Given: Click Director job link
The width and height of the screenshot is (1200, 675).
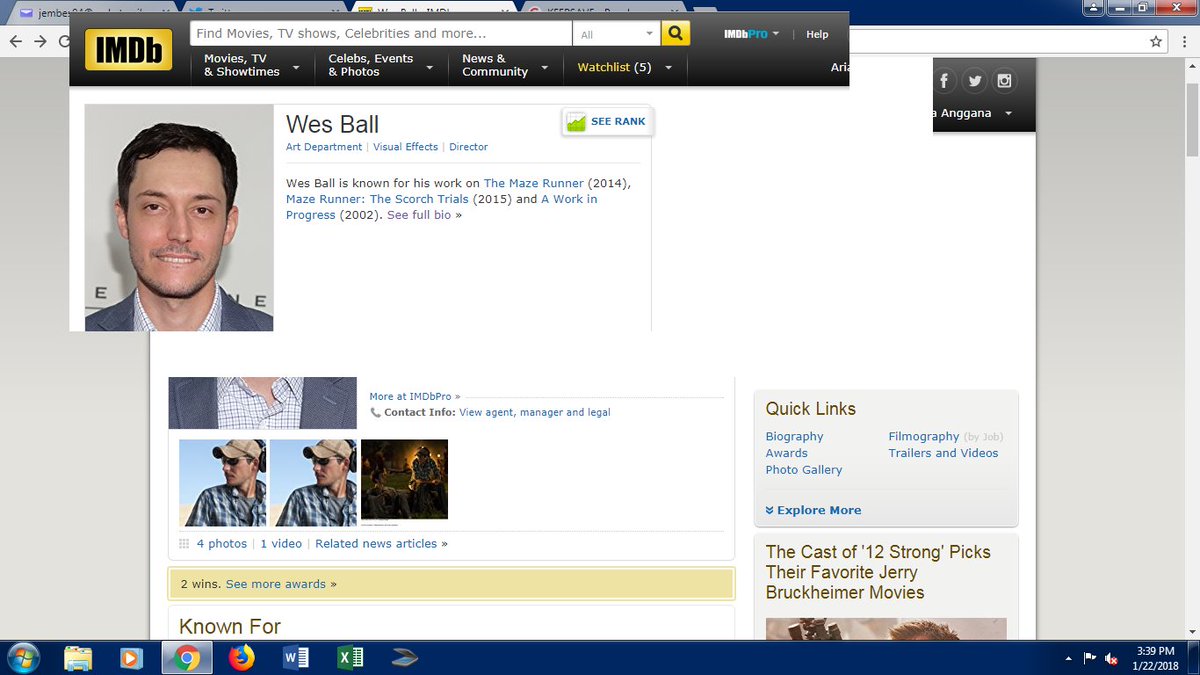Looking at the screenshot, I should (468, 147).
